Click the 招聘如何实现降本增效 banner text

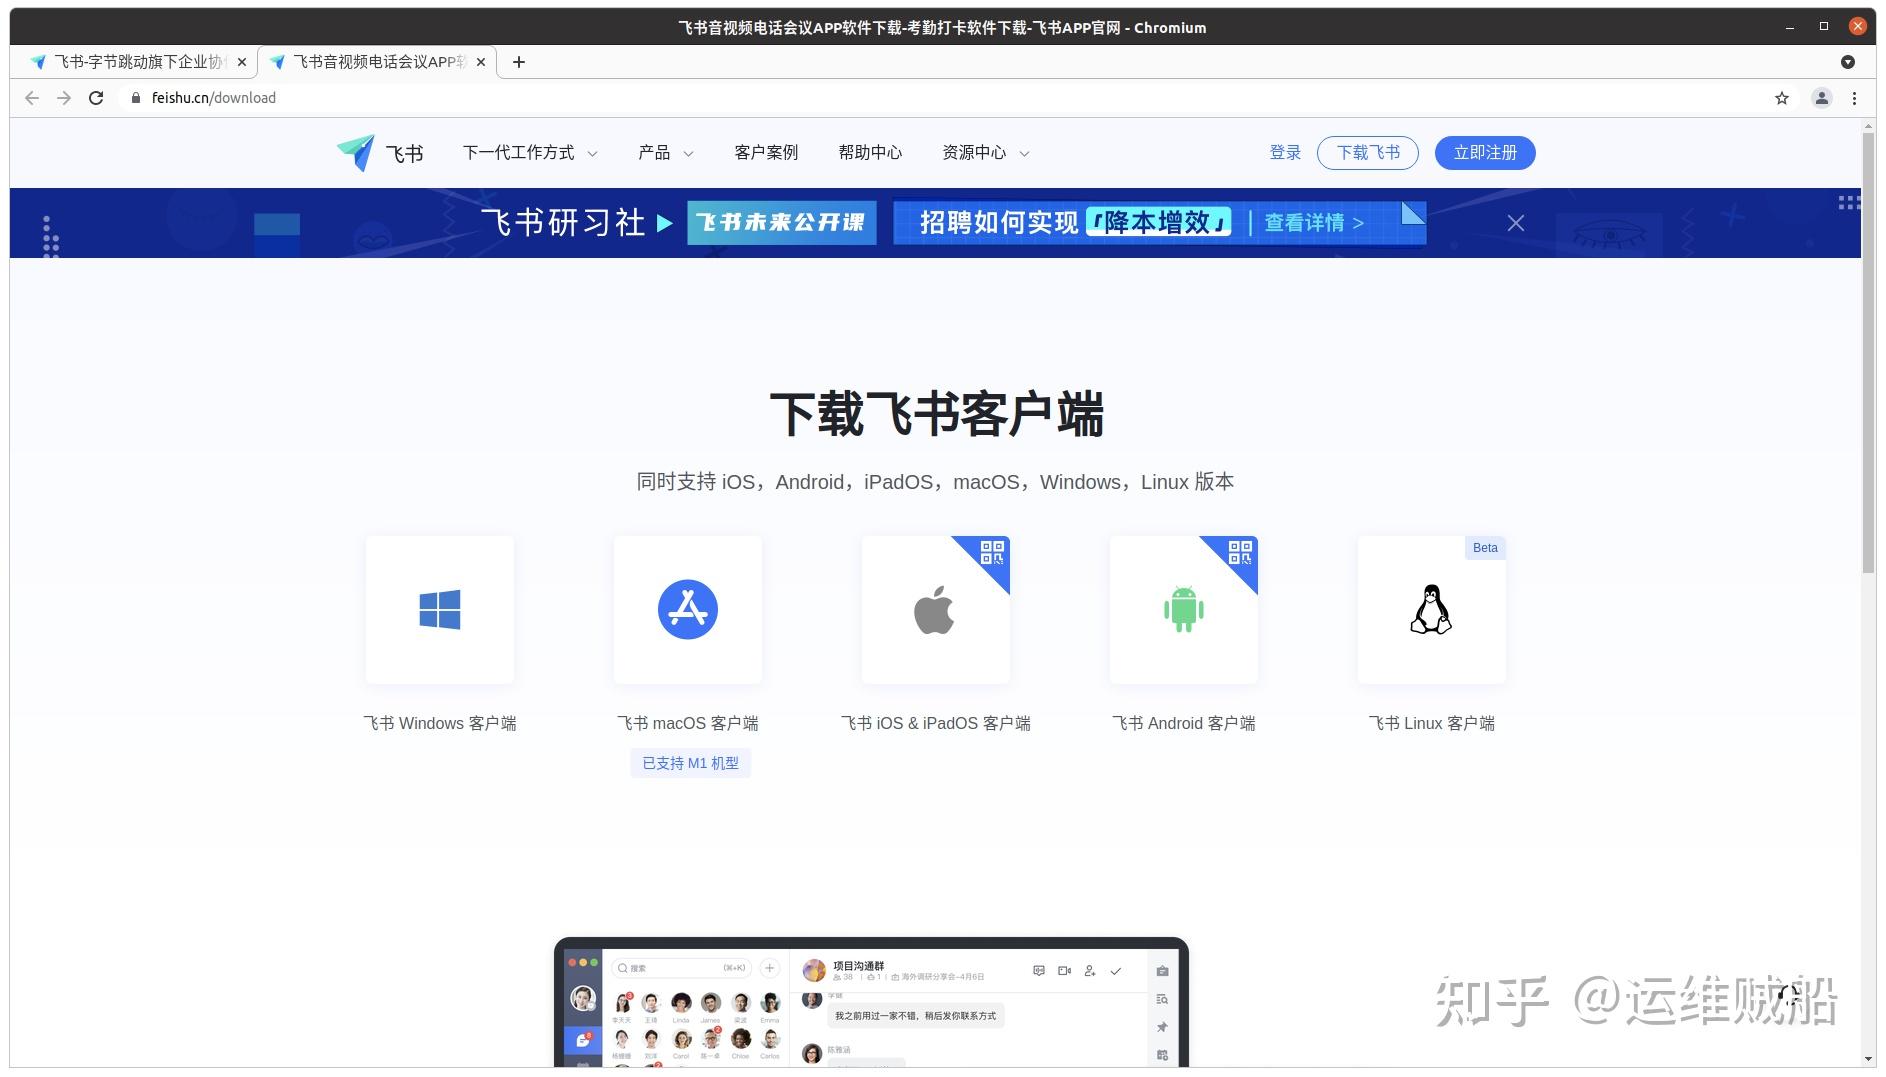[1076, 222]
